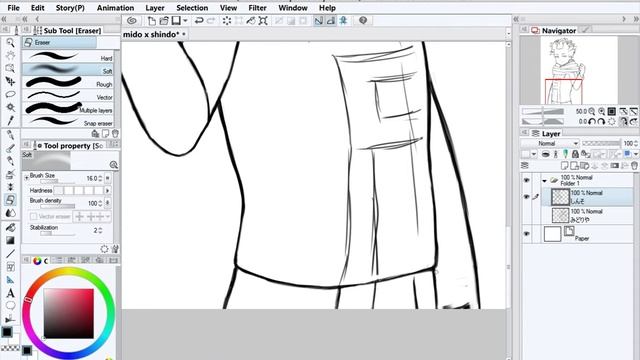Select the Airbrush tool
The width and height of the screenshot is (640, 360).
pyautogui.click(x=10, y=174)
